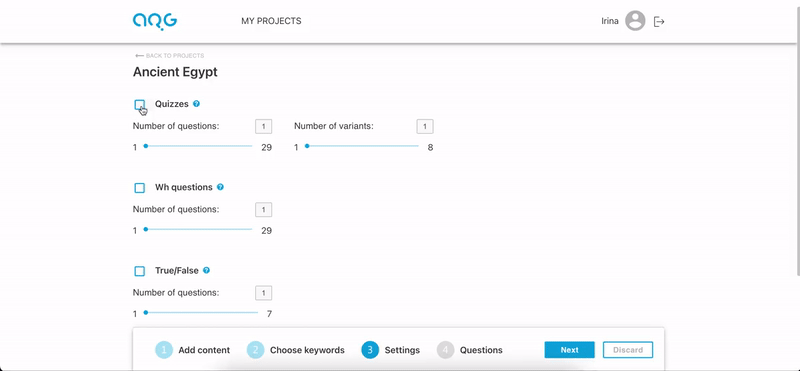
Task: Enable the Quizzes checkbox
Action: tap(139, 105)
